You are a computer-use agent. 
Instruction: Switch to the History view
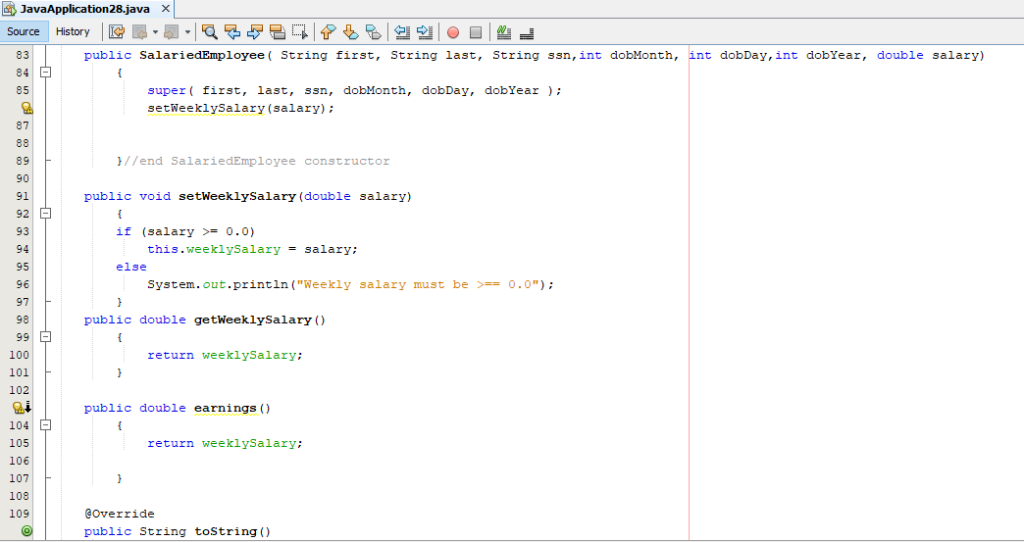point(72,31)
